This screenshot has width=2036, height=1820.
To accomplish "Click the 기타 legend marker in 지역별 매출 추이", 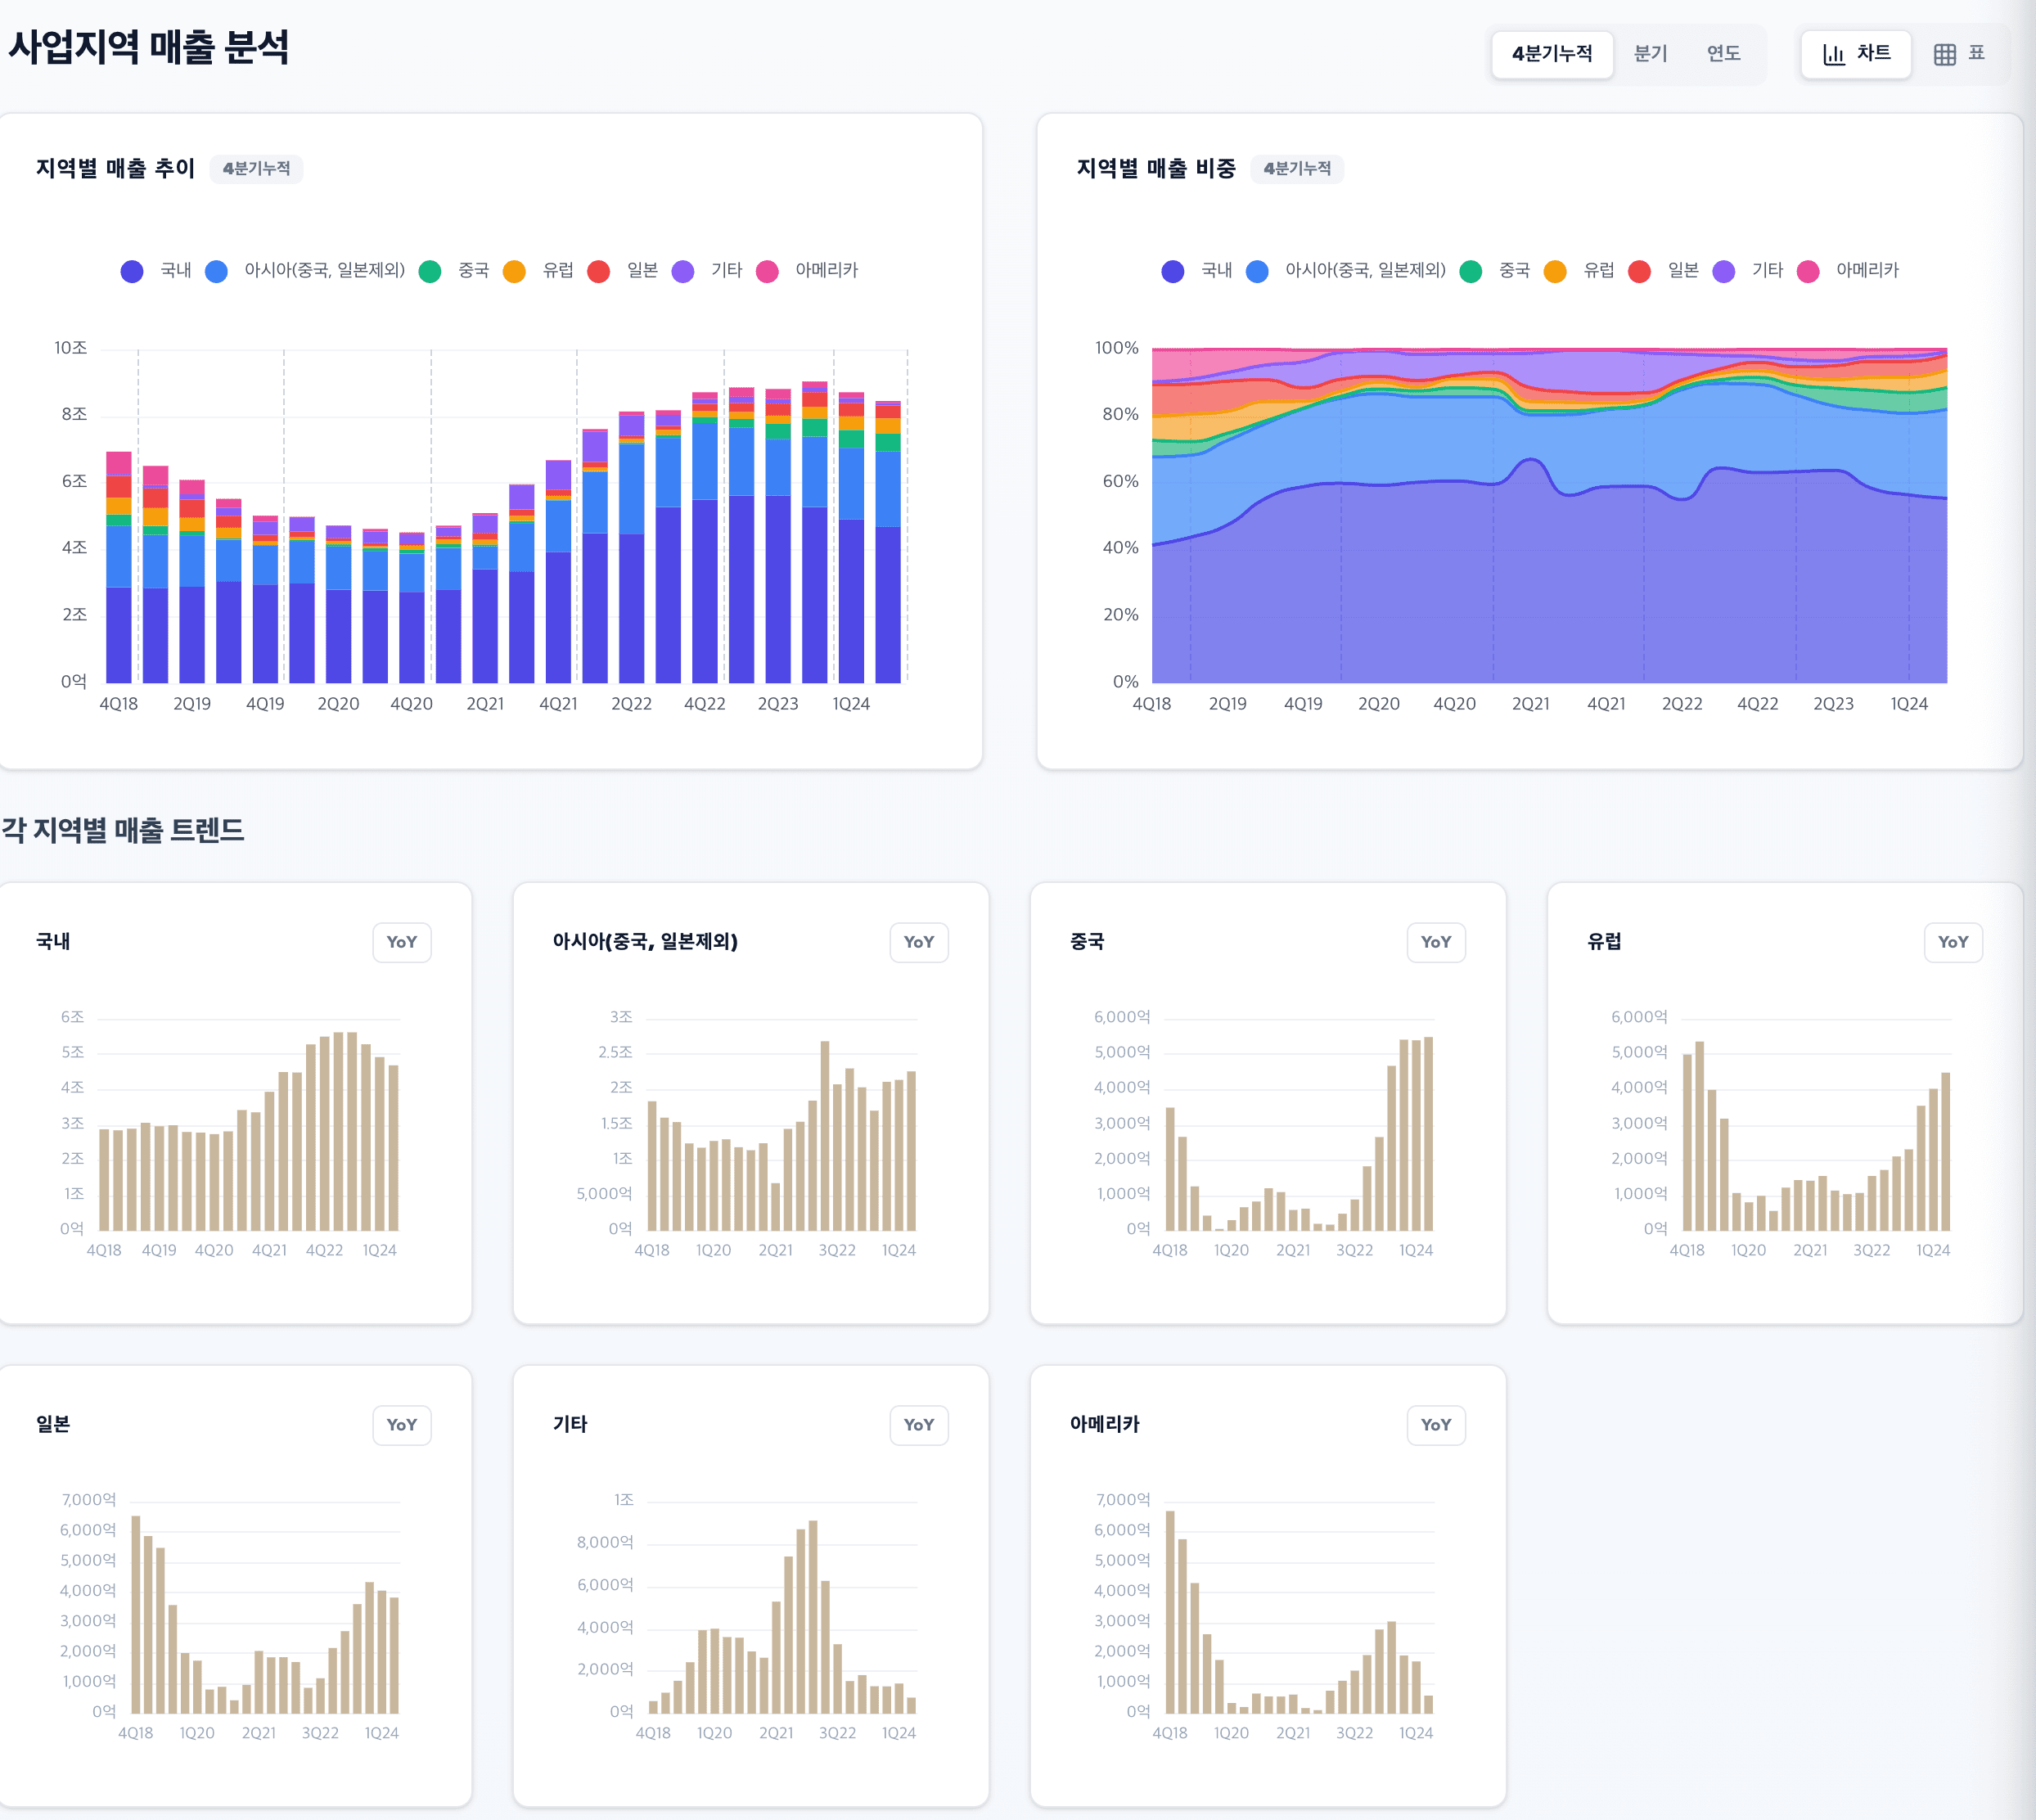I will point(684,270).
